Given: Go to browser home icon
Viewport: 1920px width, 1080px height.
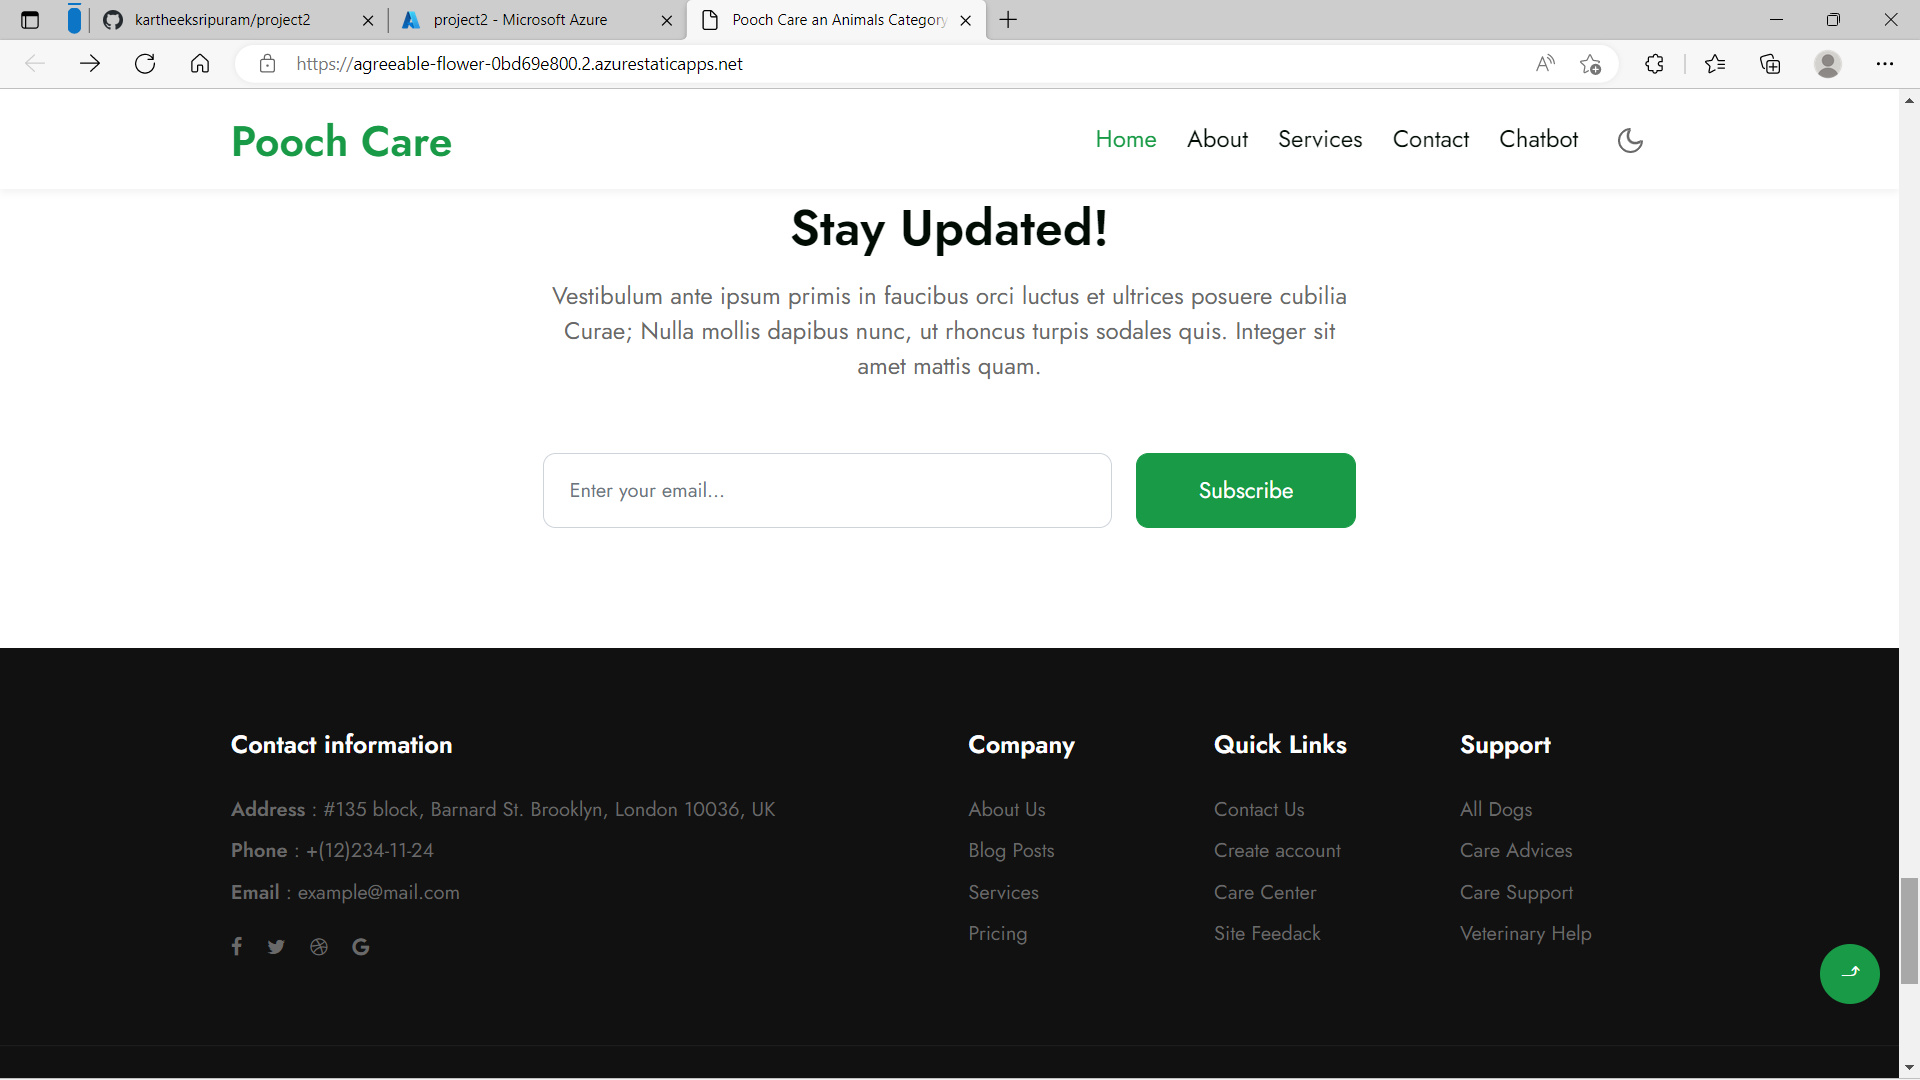Looking at the screenshot, I should click(200, 64).
